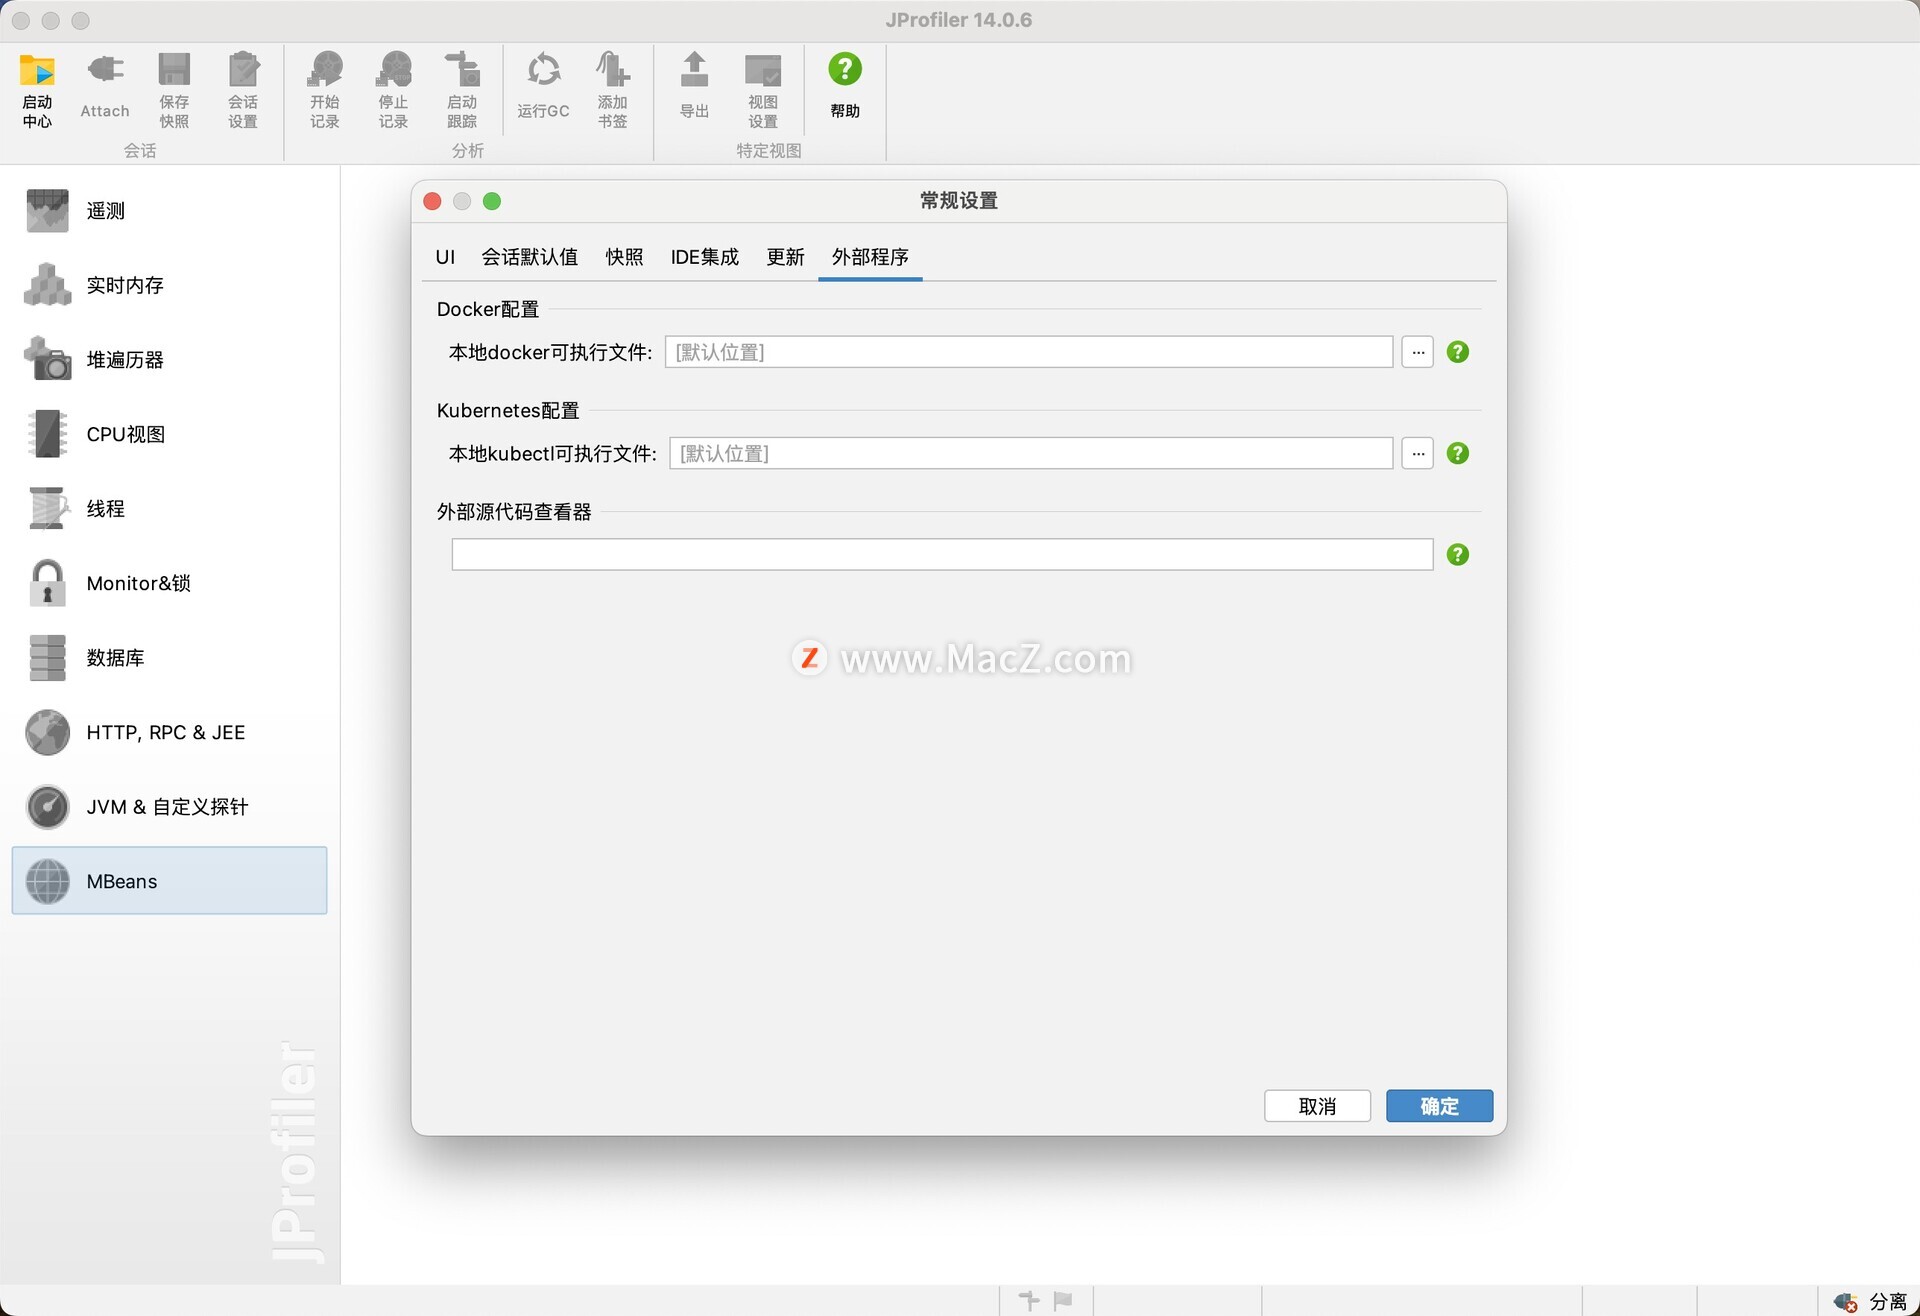Click the Attach plug icon in toolbar
The image size is (1920, 1316).
coord(105,88)
